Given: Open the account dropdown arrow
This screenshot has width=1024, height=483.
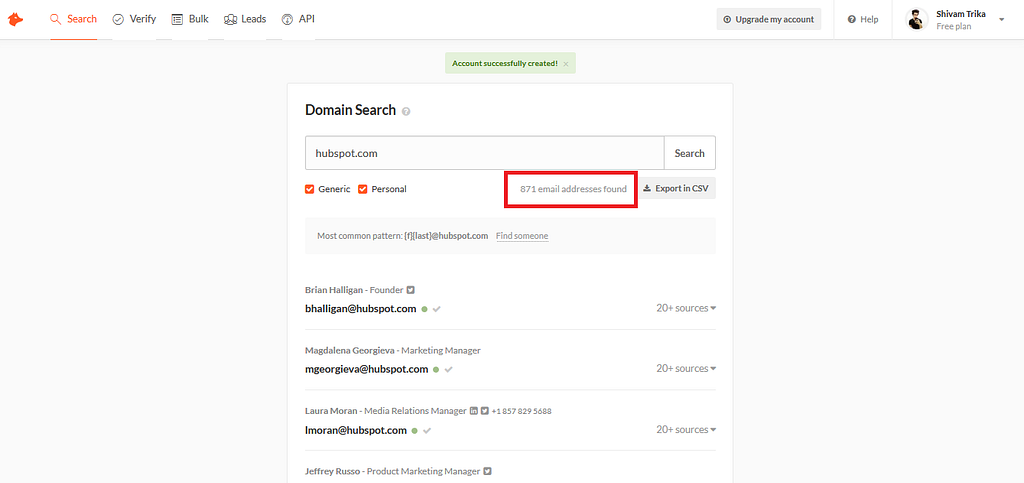Looking at the screenshot, I should click(1002, 20).
